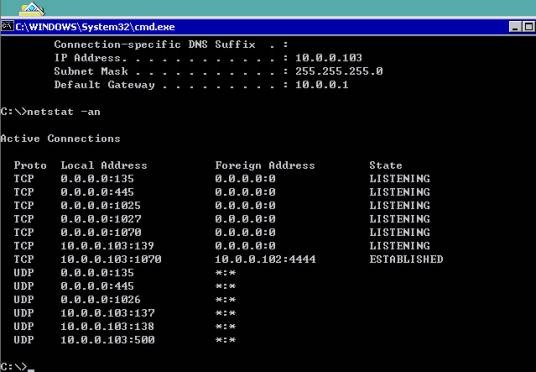The width and height of the screenshot is (536, 372).
Task: Click the final C:\> prompt at the bottom
Action: pyautogui.click(x=14, y=367)
